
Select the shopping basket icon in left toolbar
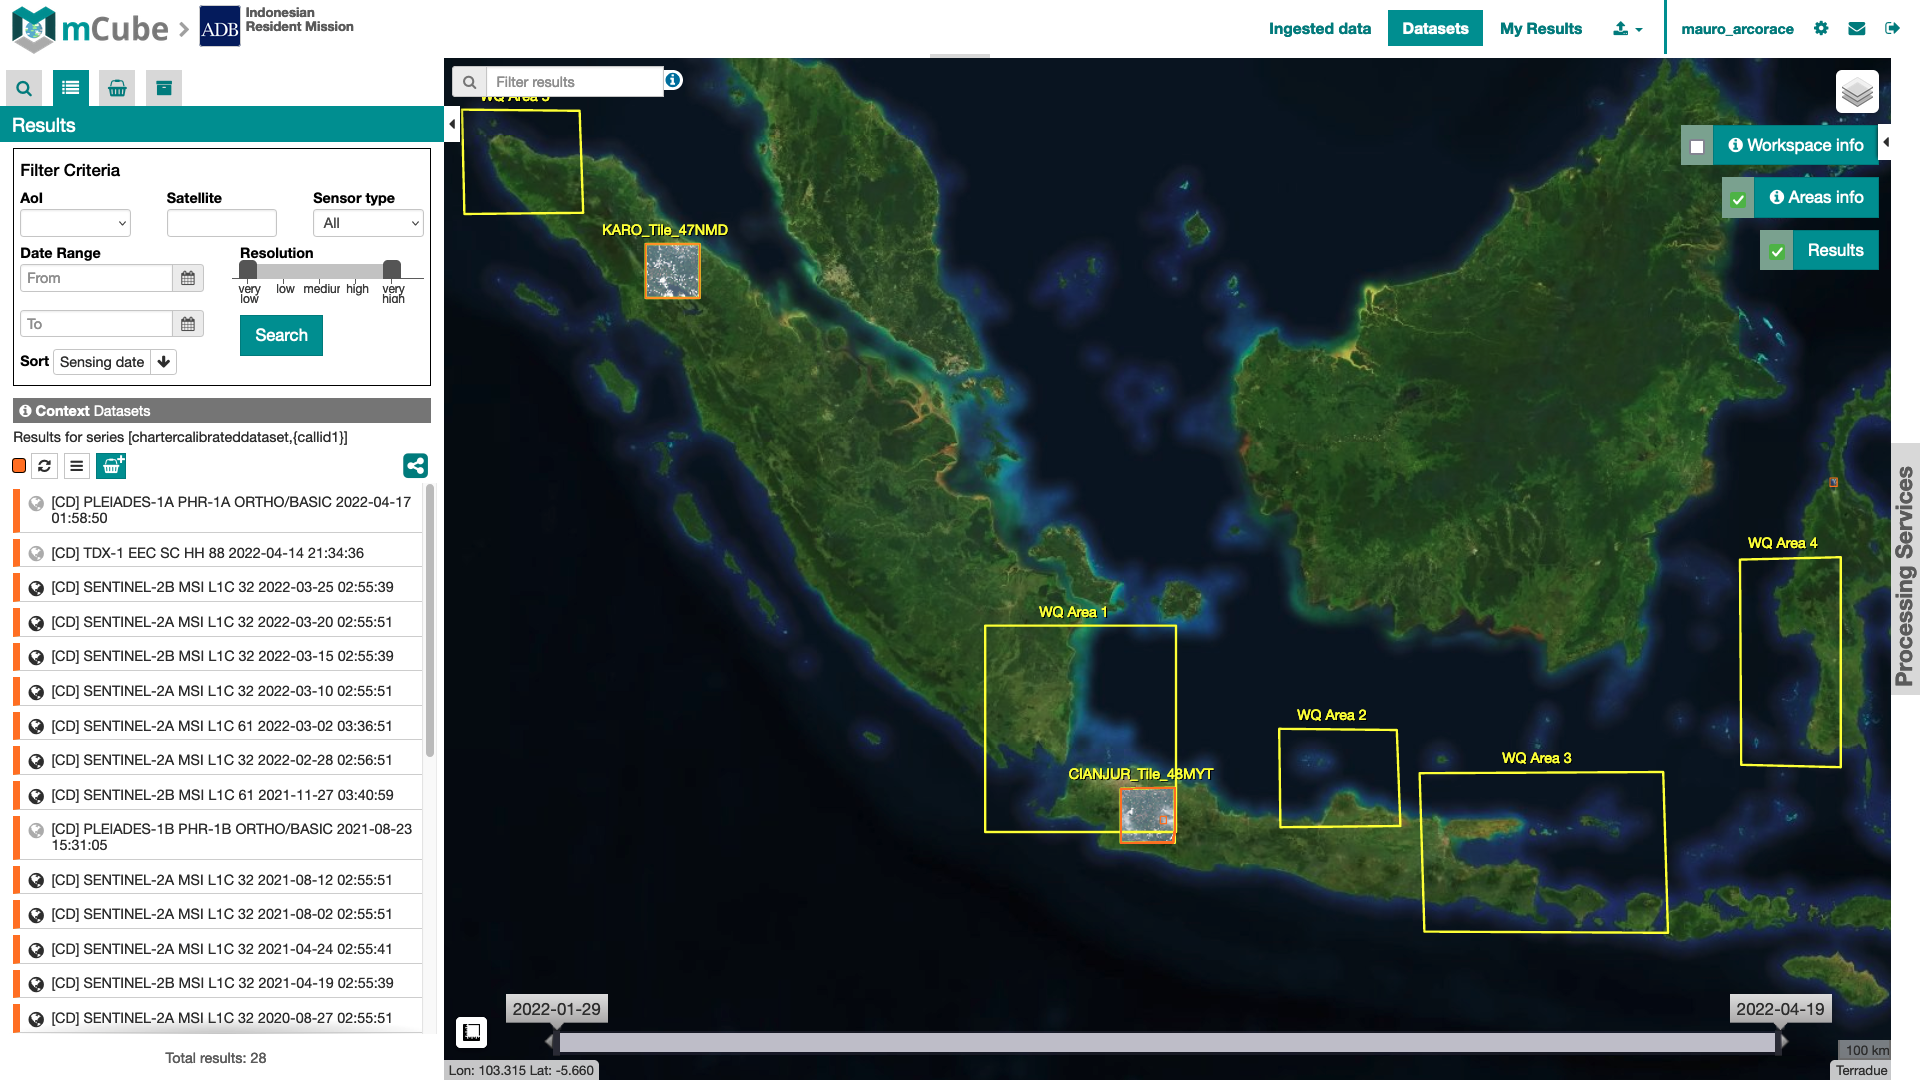click(116, 88)
